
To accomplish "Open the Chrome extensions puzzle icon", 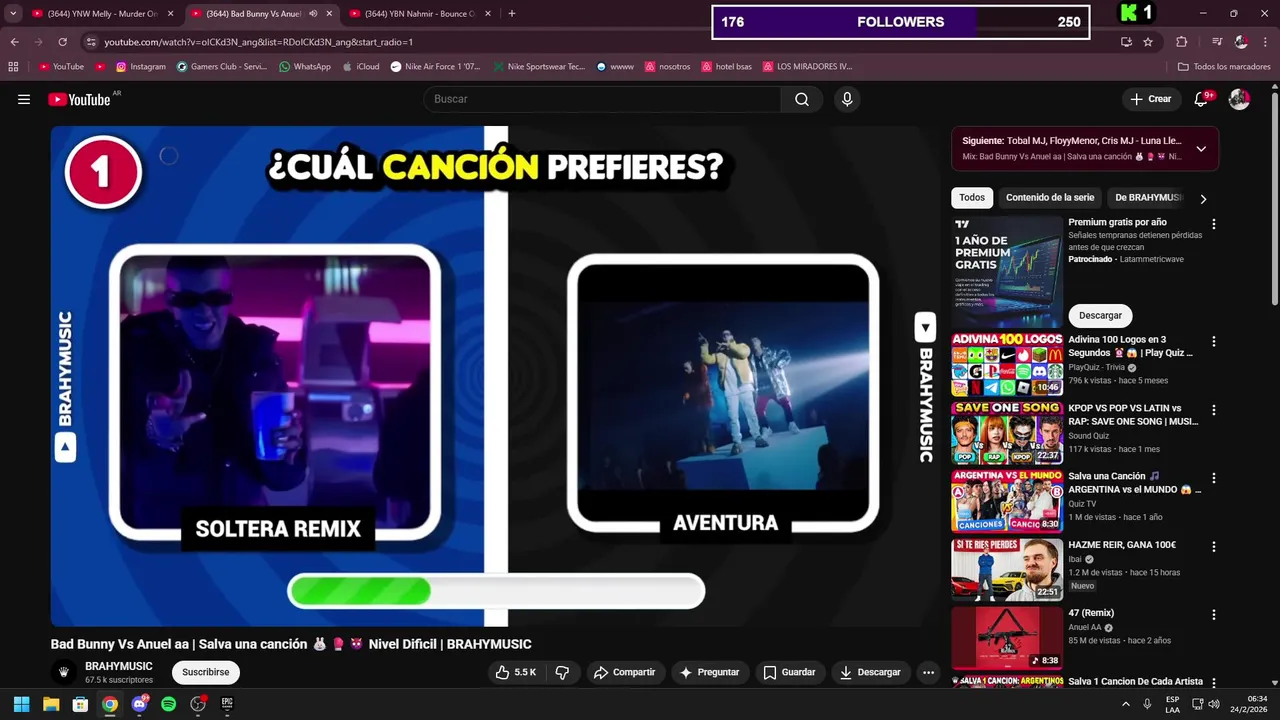I will coord(1181,42).
